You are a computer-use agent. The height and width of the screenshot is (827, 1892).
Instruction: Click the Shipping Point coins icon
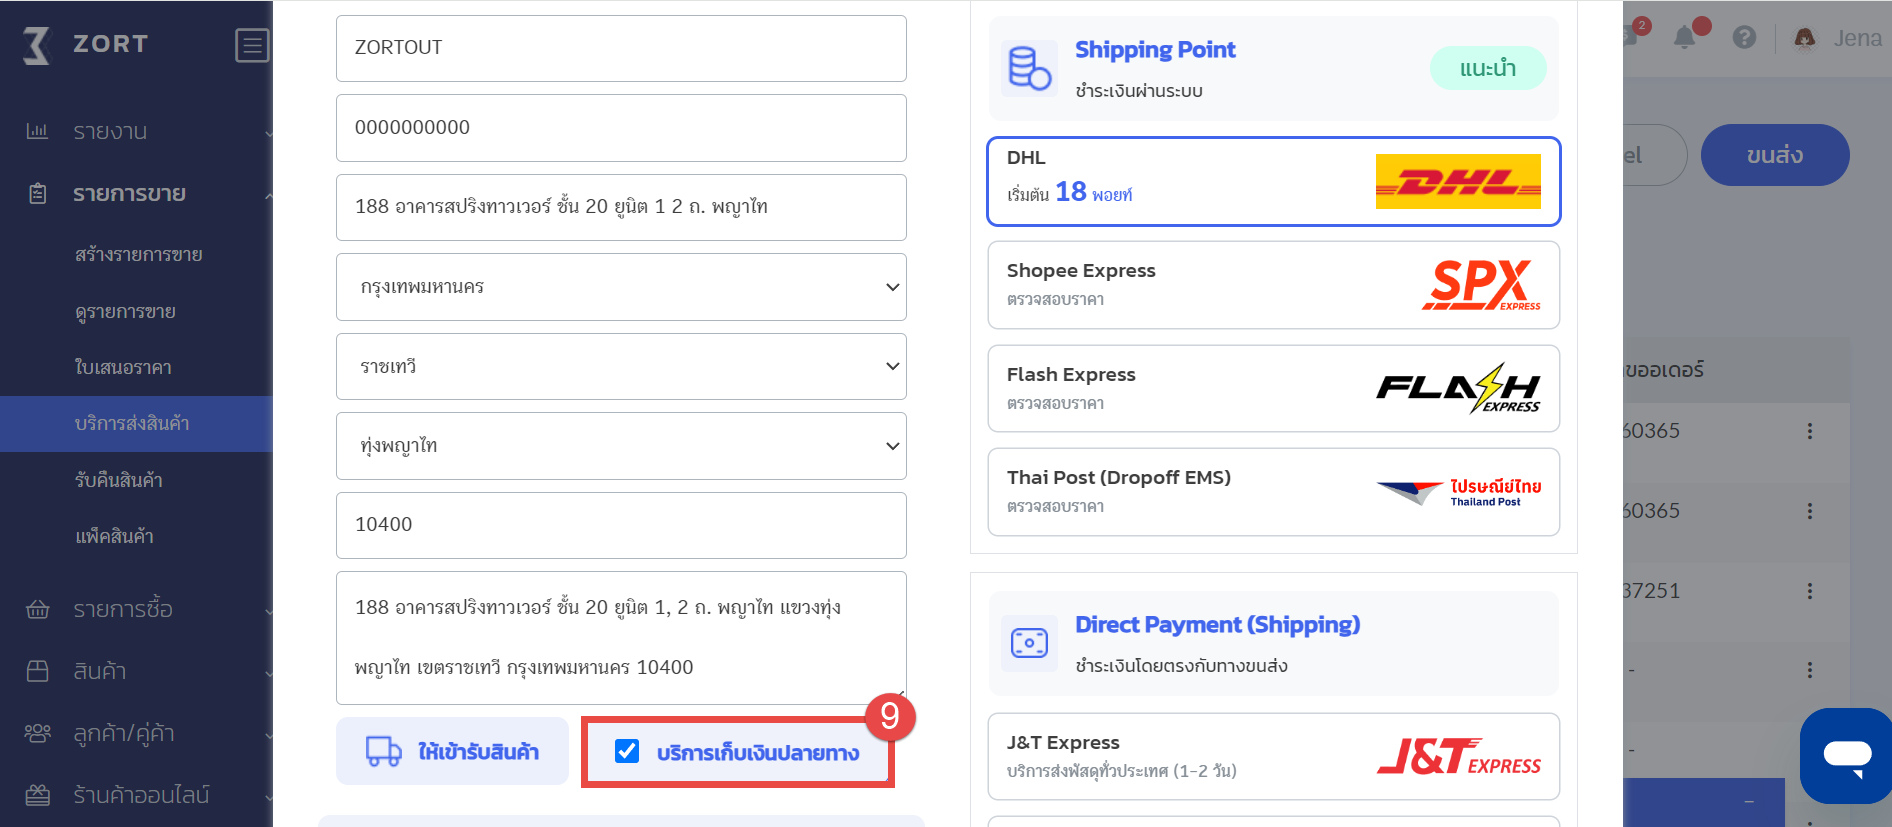click(1029, 68)
